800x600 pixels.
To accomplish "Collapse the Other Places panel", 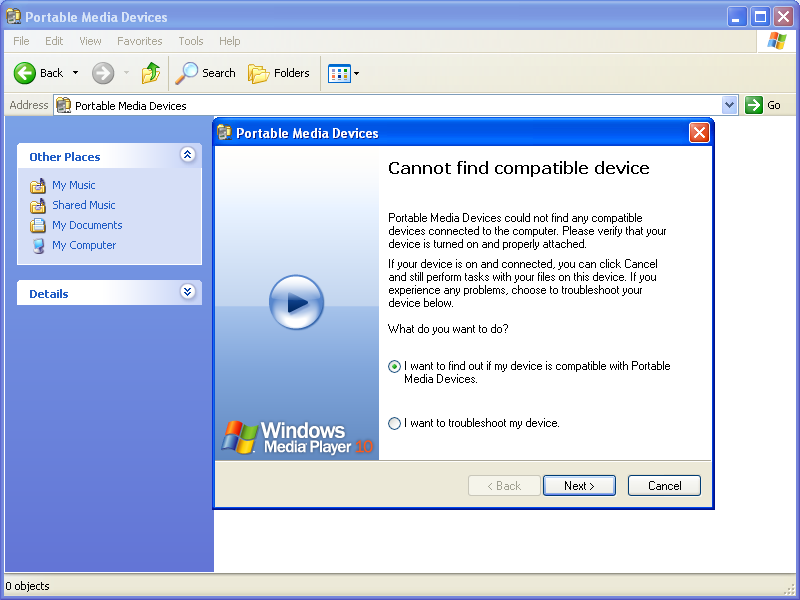I will pos(187,154).
